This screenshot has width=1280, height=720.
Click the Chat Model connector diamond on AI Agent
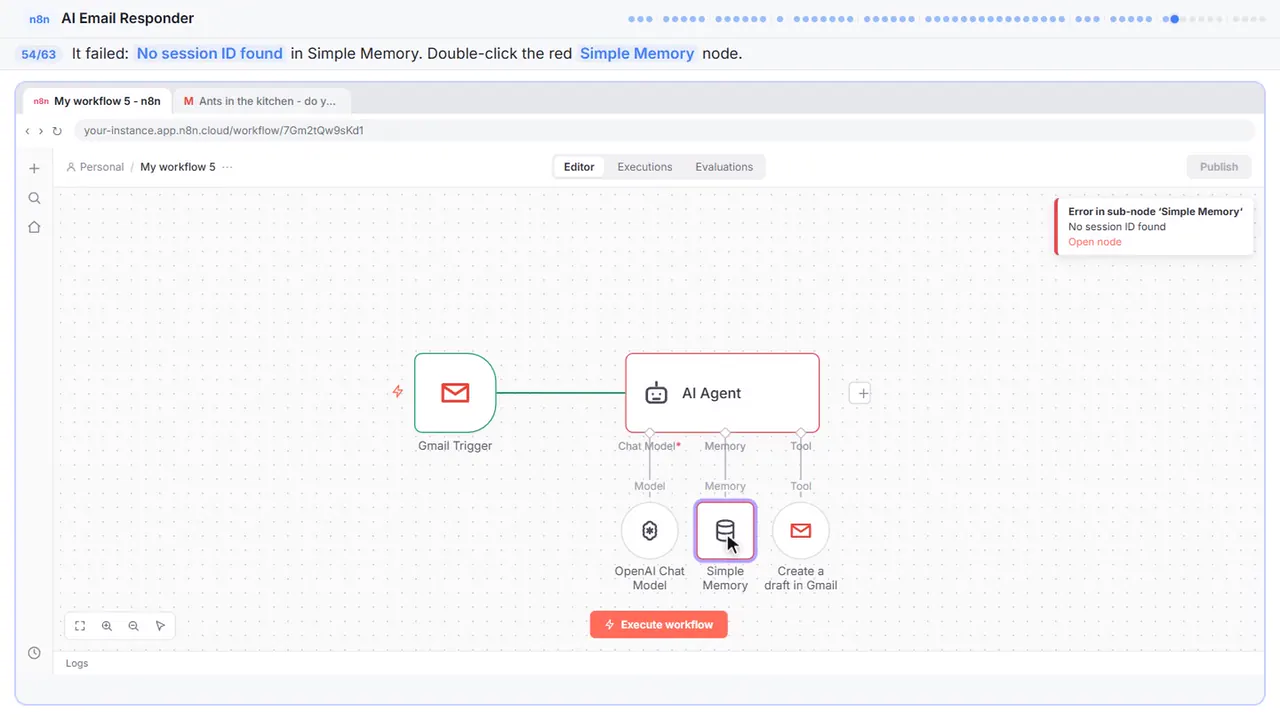pos(650,433)
